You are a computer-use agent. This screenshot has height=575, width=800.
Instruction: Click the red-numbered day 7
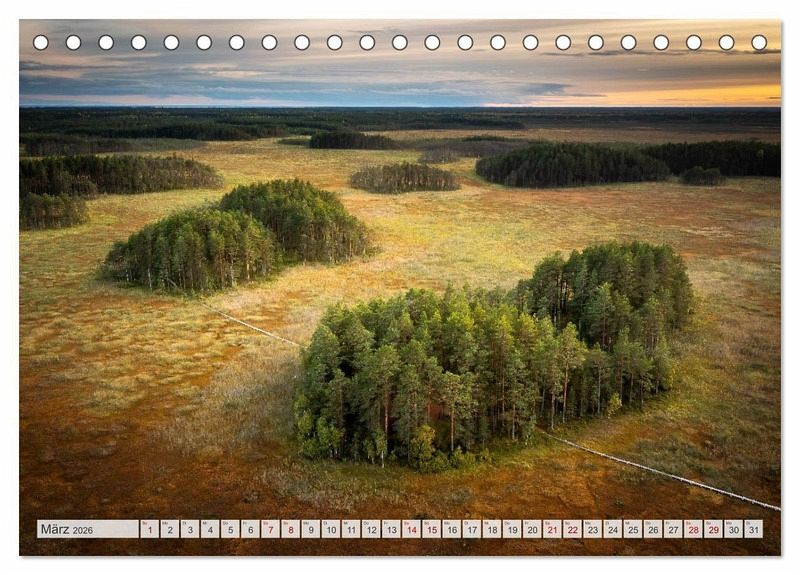pos(270,529)
